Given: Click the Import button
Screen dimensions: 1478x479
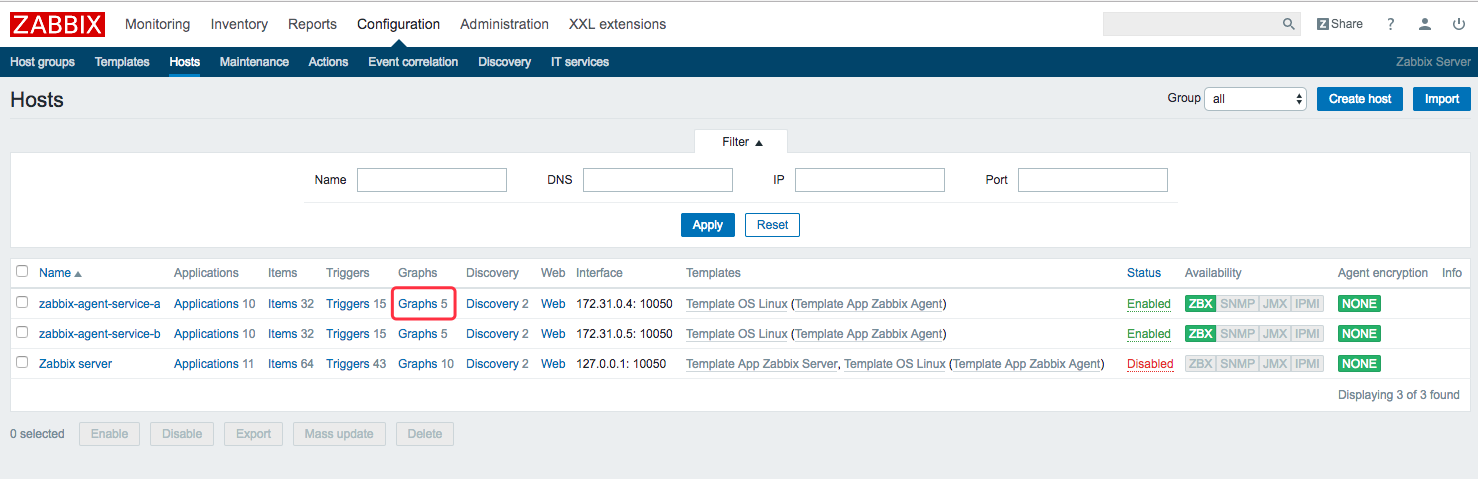Looking at the screenshot, I should pyautogui.click(x=1441, y=99).
